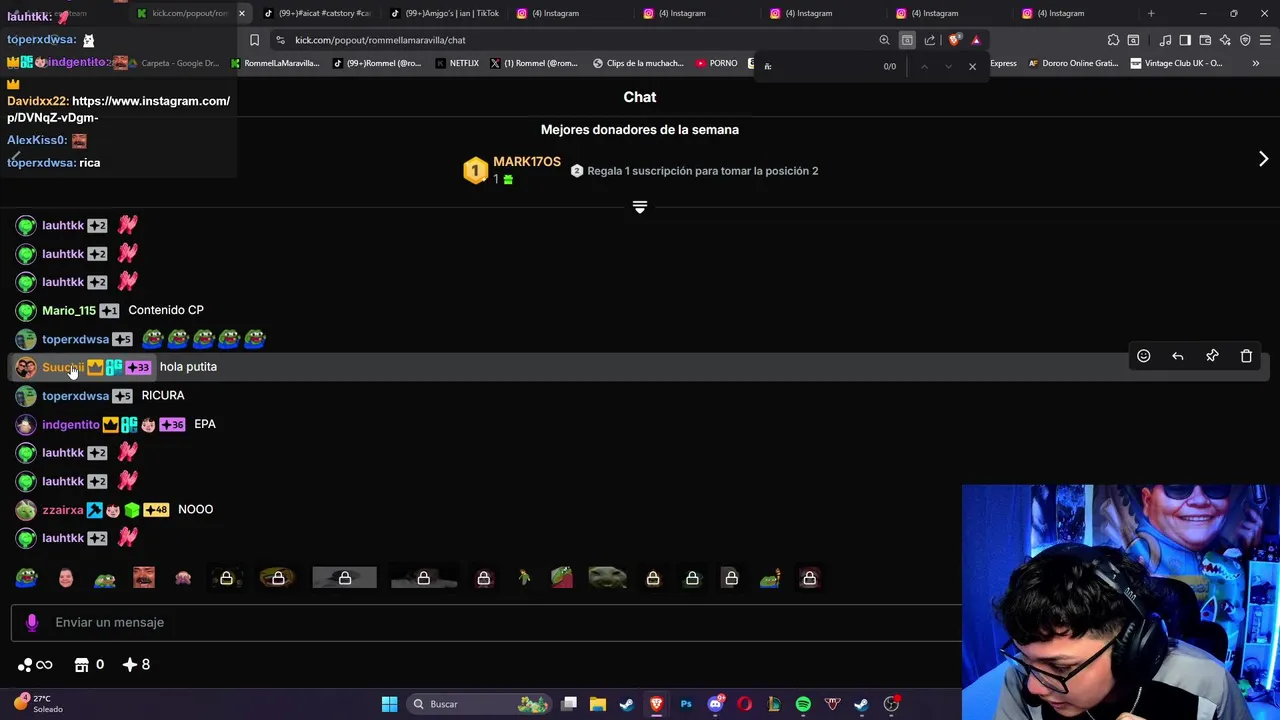Collapse the weekly top donors panel handle
Viewport: 1280px width, 720px height.
point(640,207)
